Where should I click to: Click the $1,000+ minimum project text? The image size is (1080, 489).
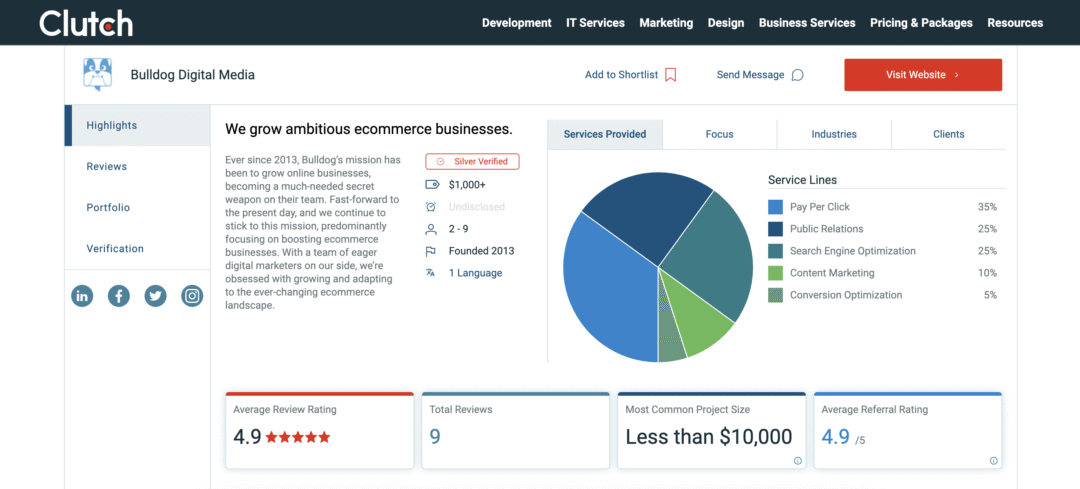coord(467,185)
